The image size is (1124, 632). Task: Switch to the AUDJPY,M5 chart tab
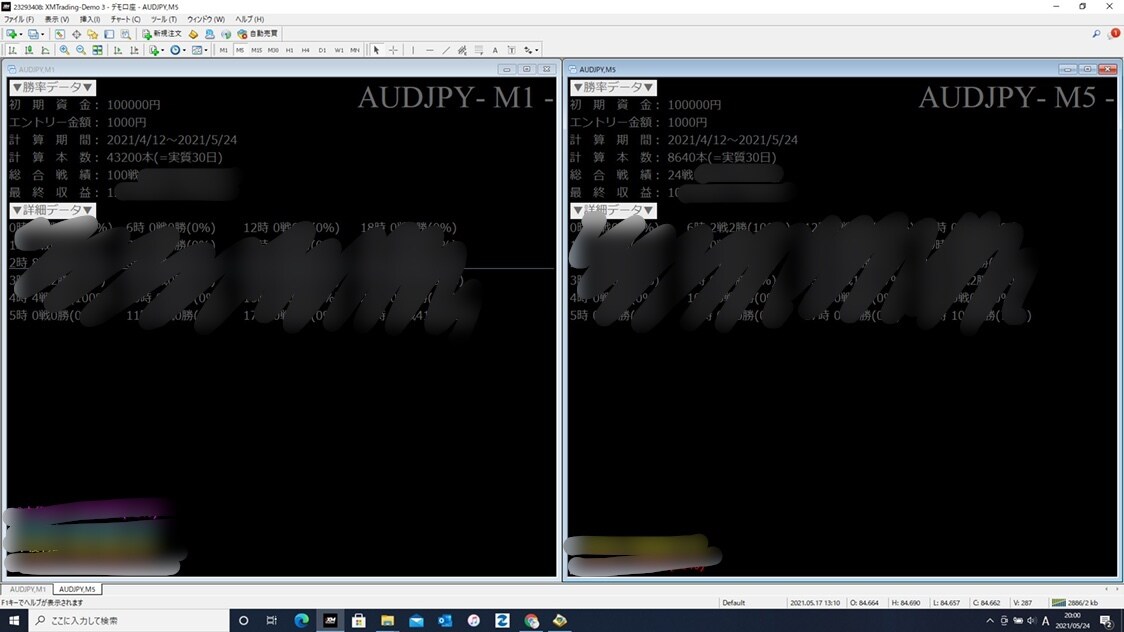tap(77, 589)
